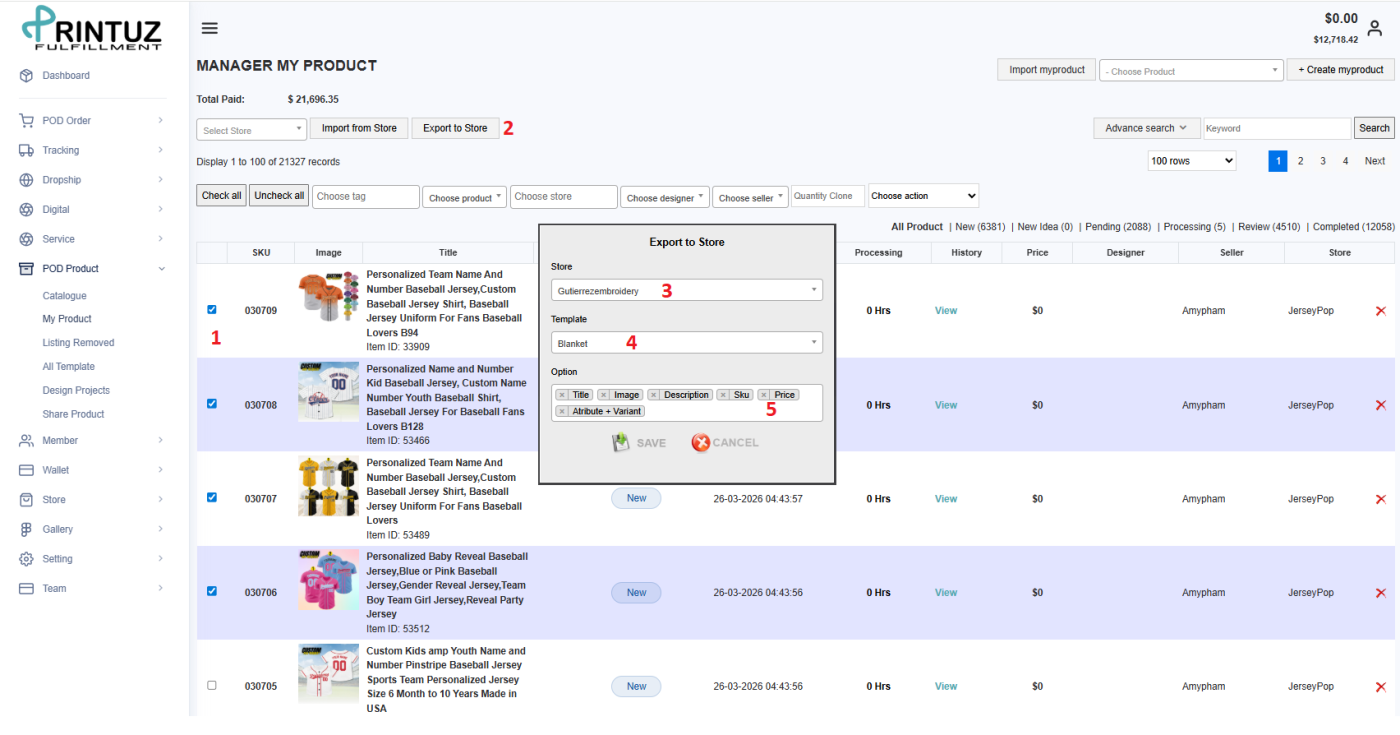Viewport: 1400px width, 735px height.
Task: Click the Tracking truck icon
Action: tap(26, 150)
